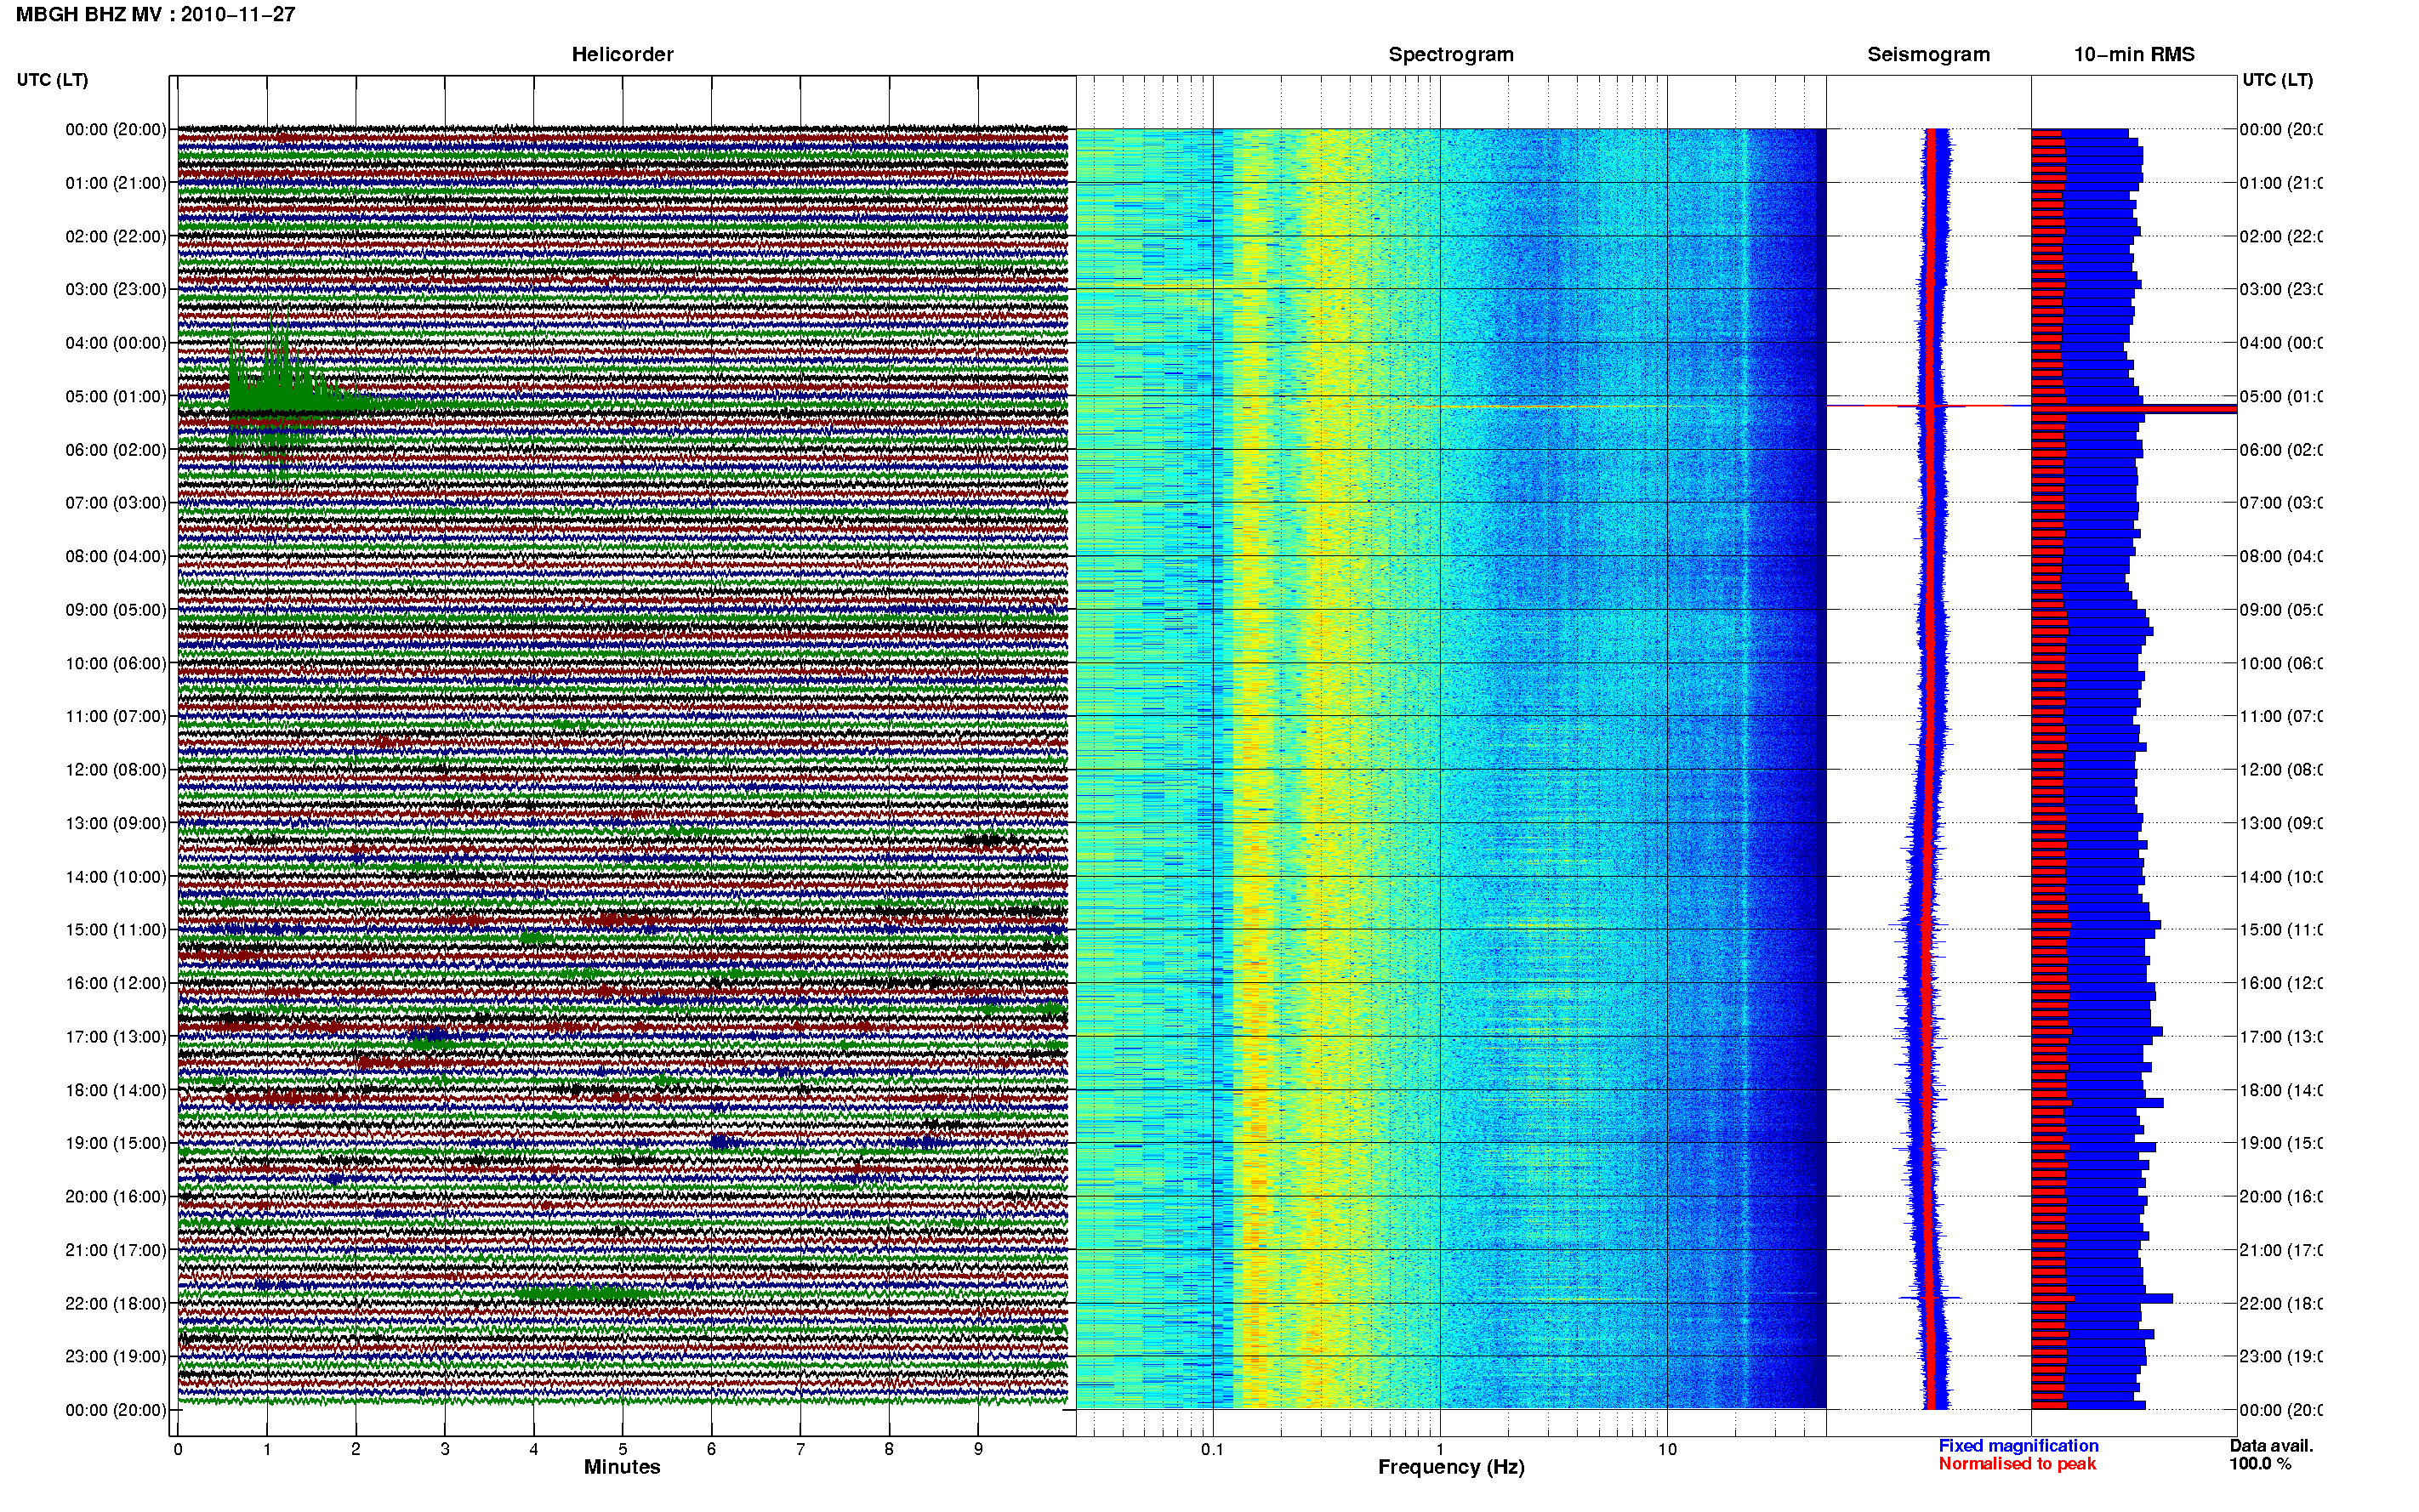Click the 'Frequency (Hz)' axis label
2419x1512 pixels.
point(1451,1467)
